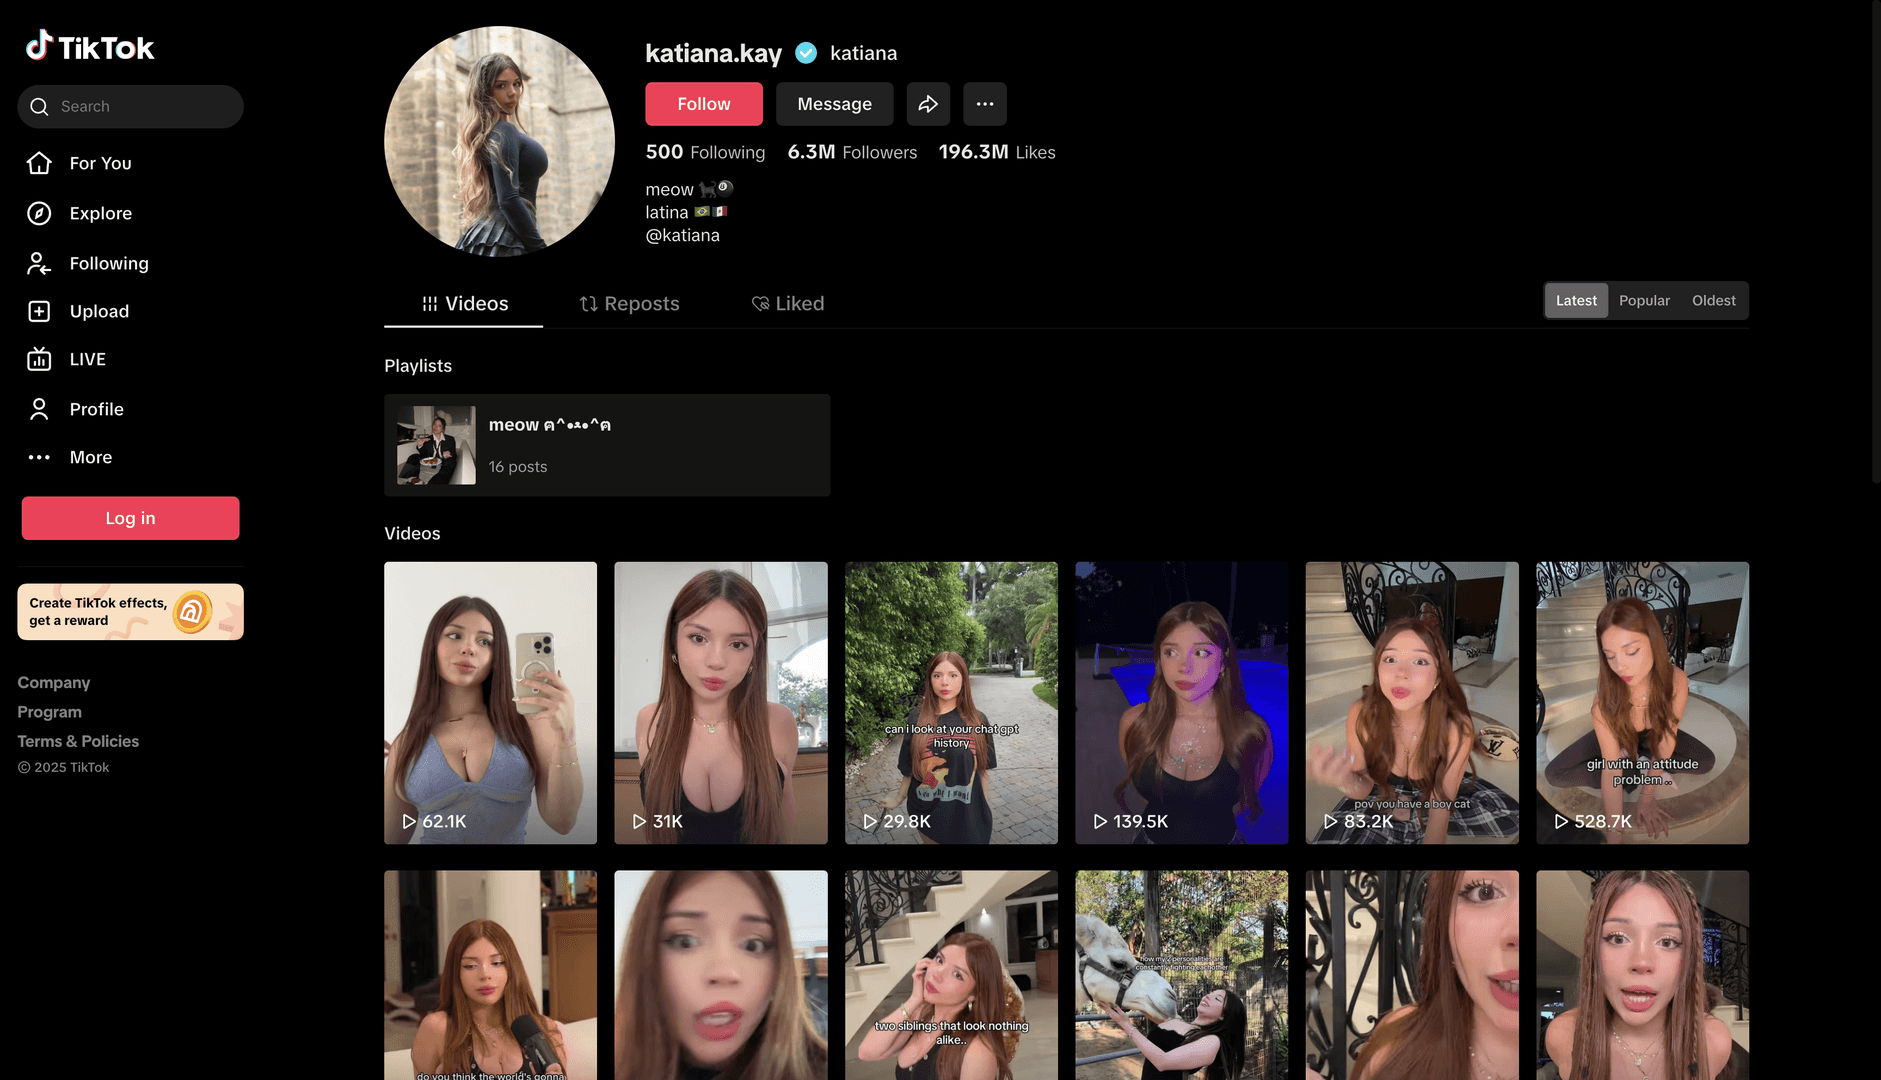Click the share profile arrow icon
1881x1080 pixels.
pos(928,104)
